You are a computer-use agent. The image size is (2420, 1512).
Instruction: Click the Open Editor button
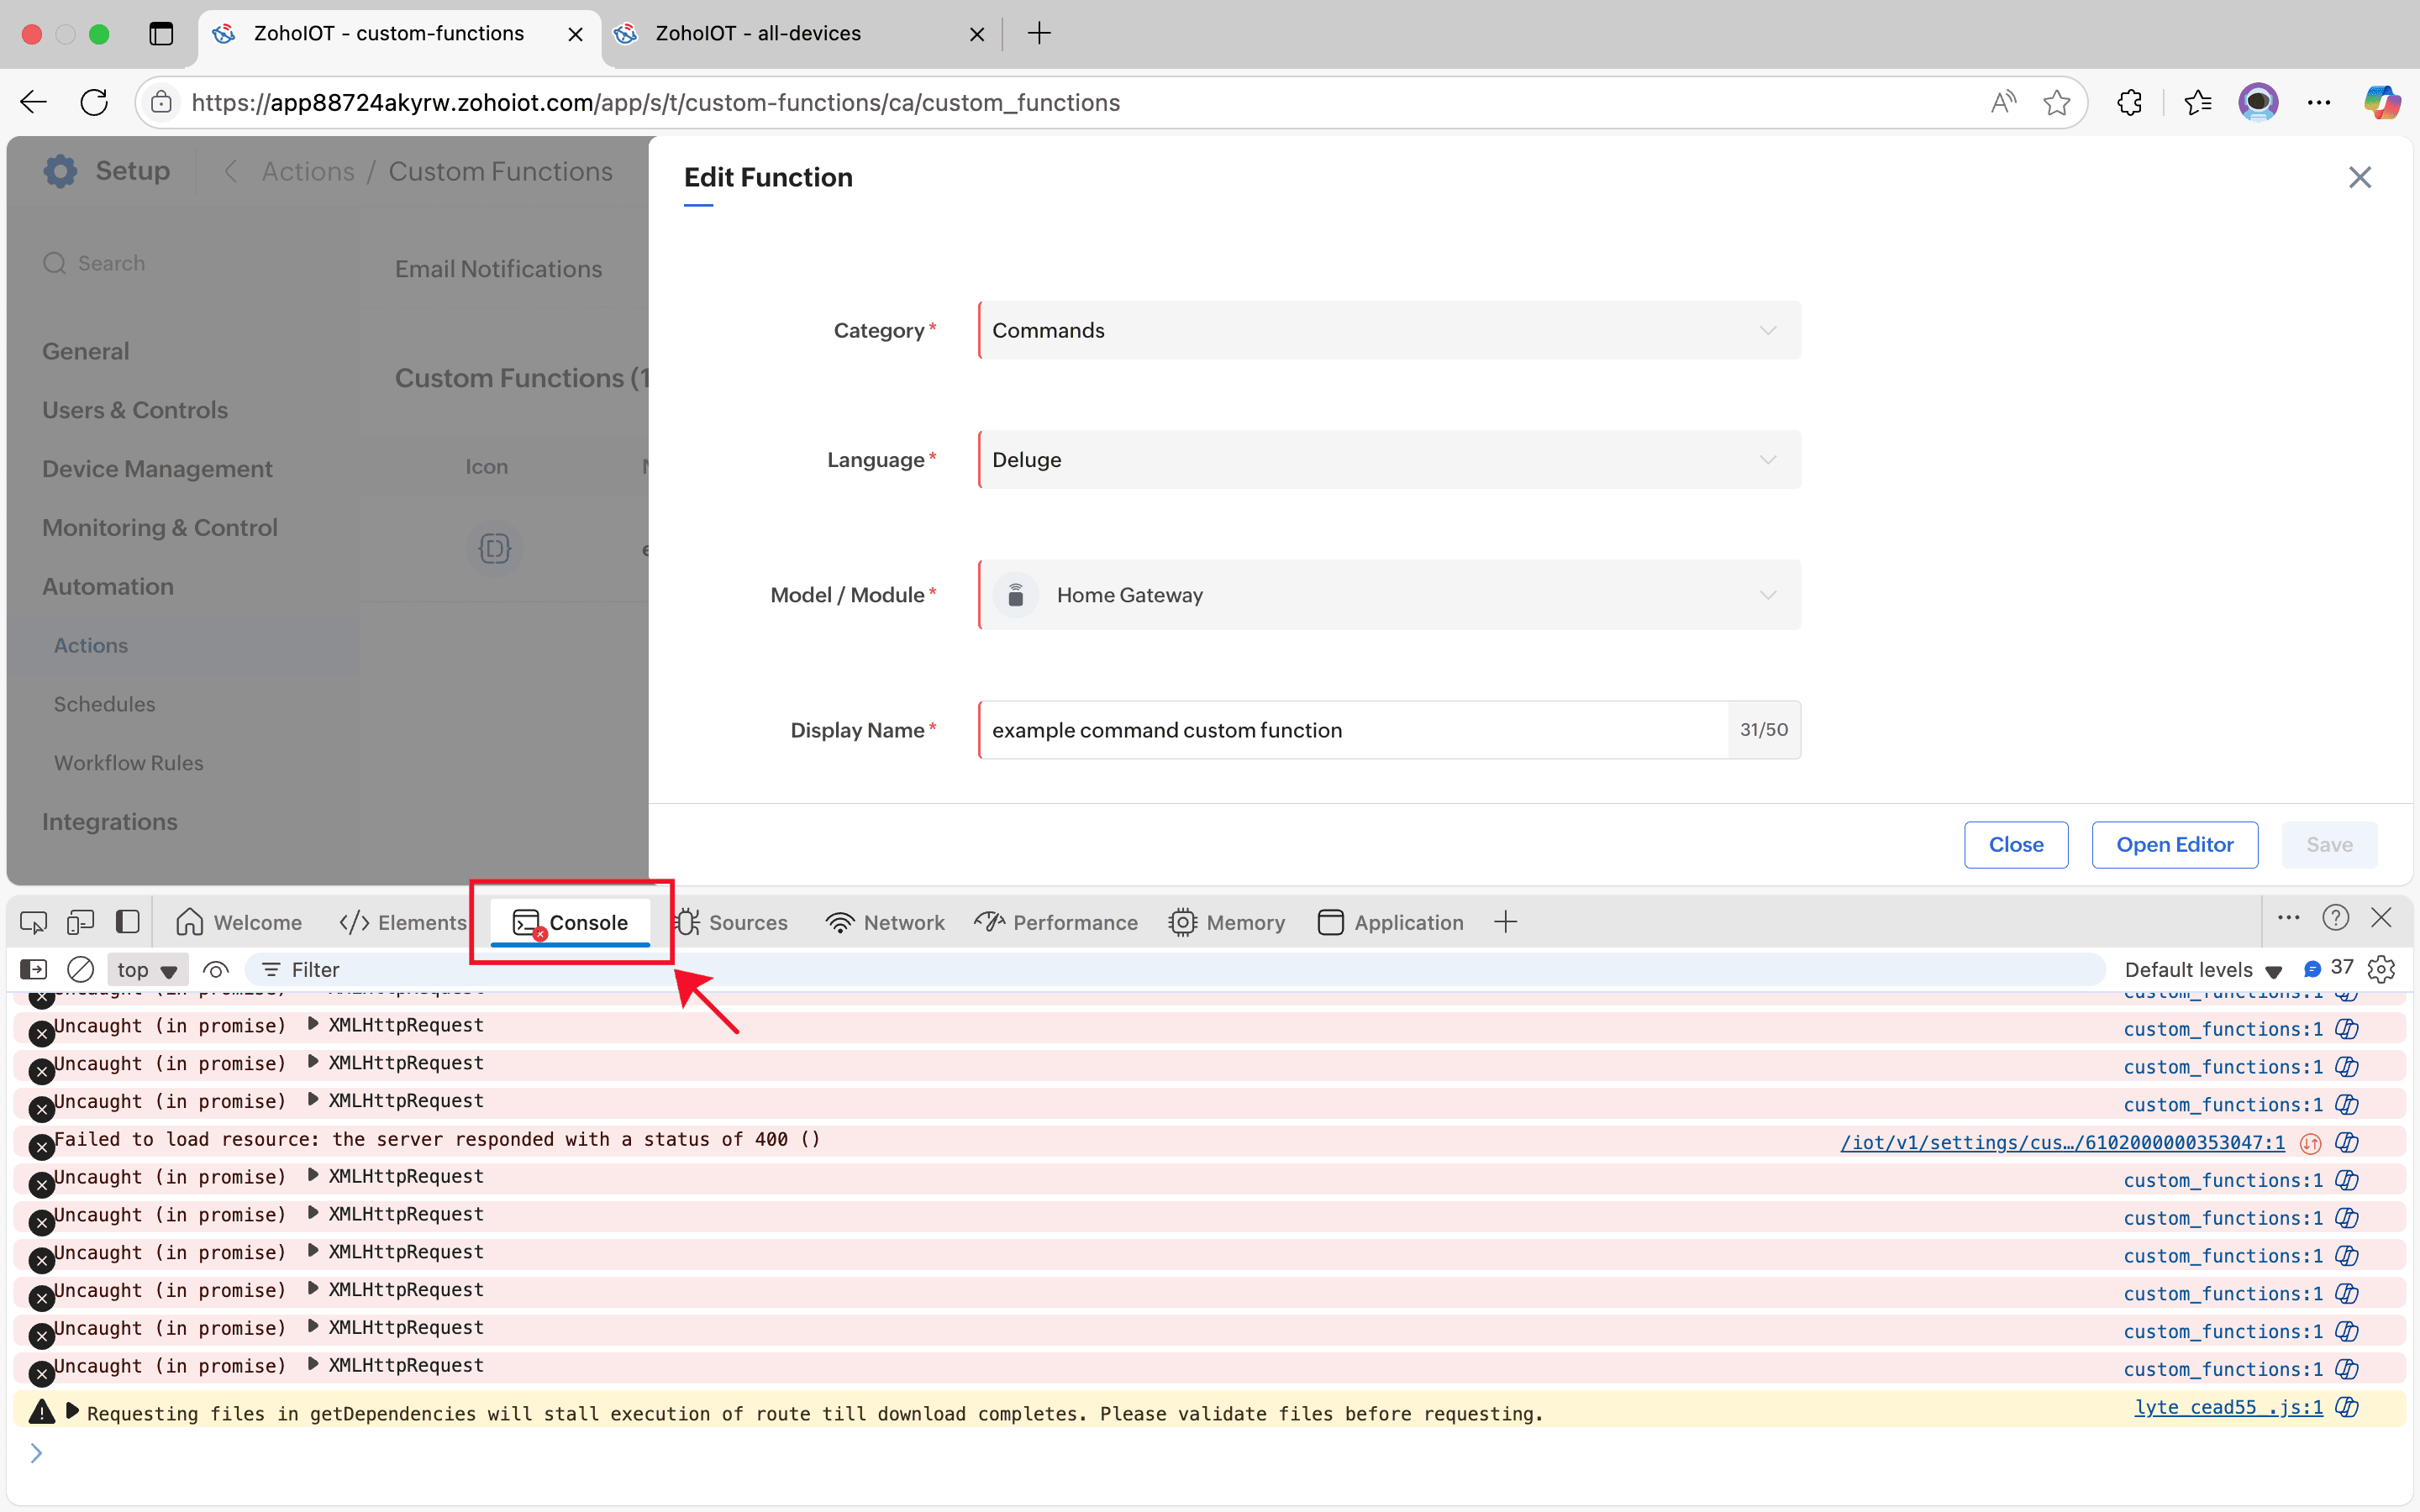(x=2174, y=845)
